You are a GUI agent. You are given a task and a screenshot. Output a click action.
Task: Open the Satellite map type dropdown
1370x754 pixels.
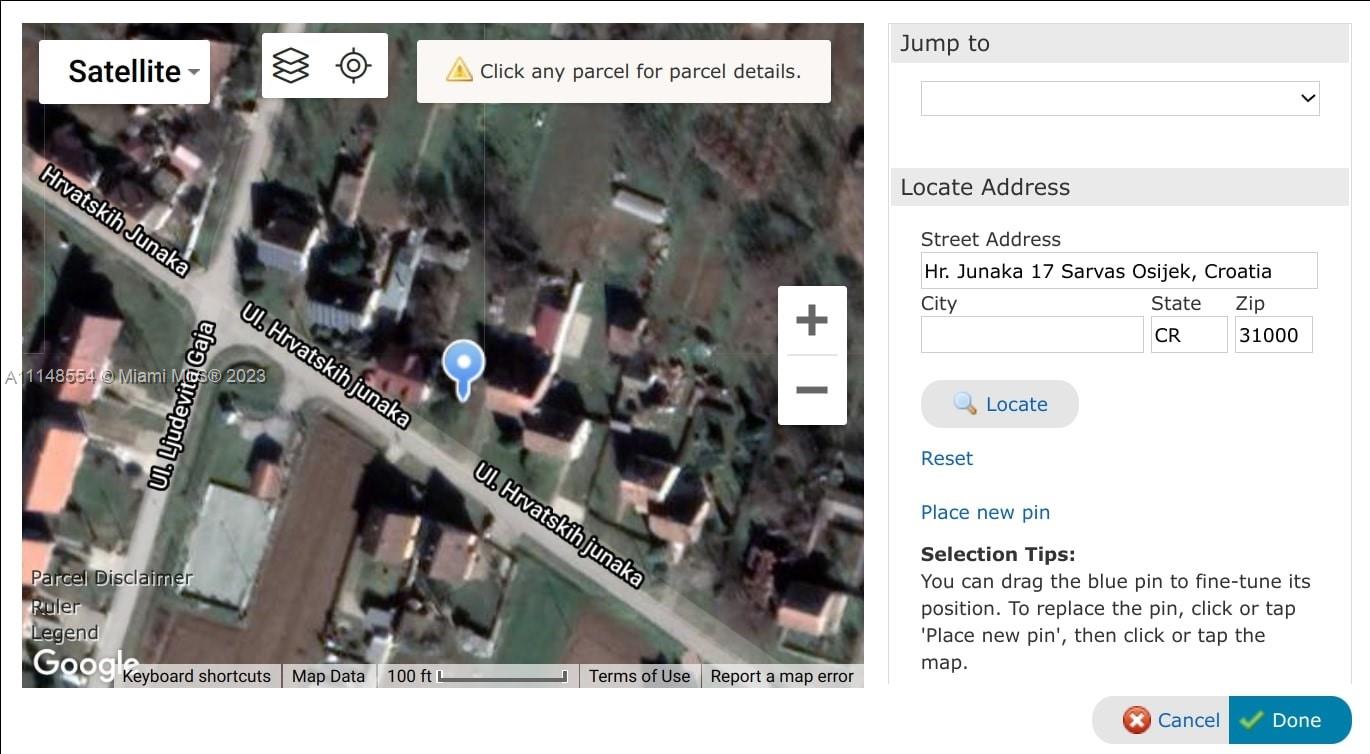pos(124,71)
